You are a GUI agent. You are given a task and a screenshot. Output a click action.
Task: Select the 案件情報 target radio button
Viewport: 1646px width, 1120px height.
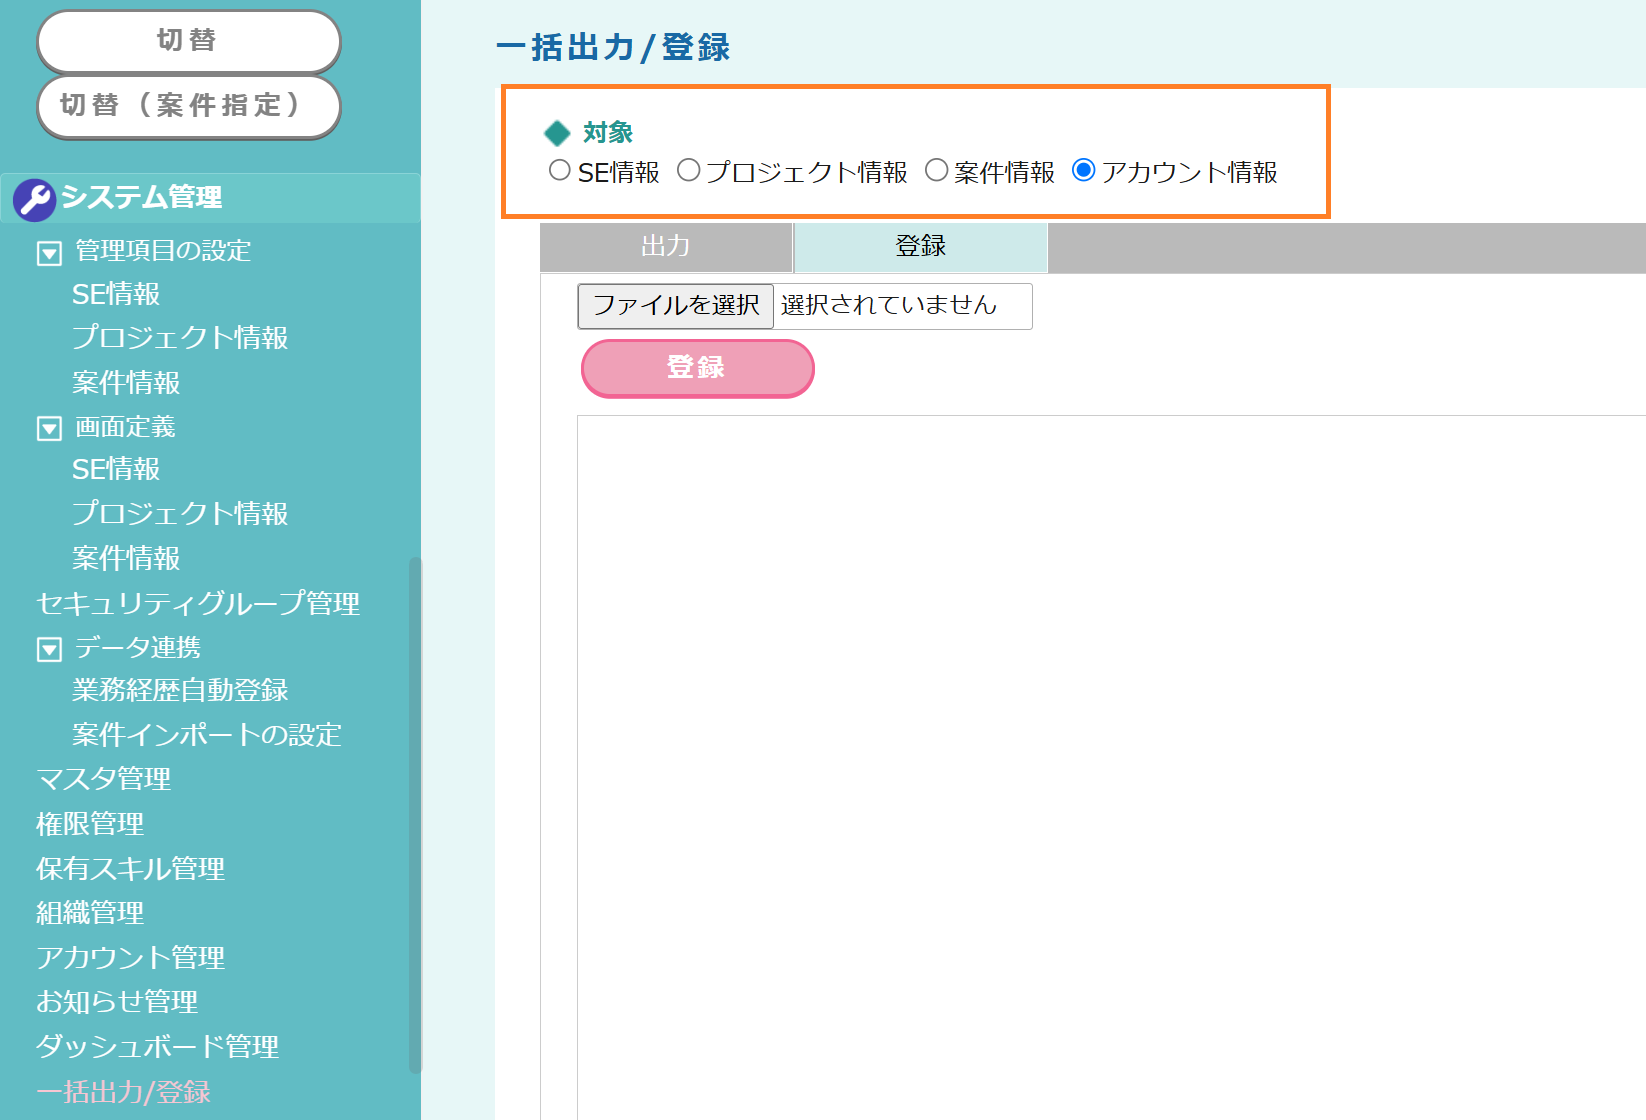point(936,171)
